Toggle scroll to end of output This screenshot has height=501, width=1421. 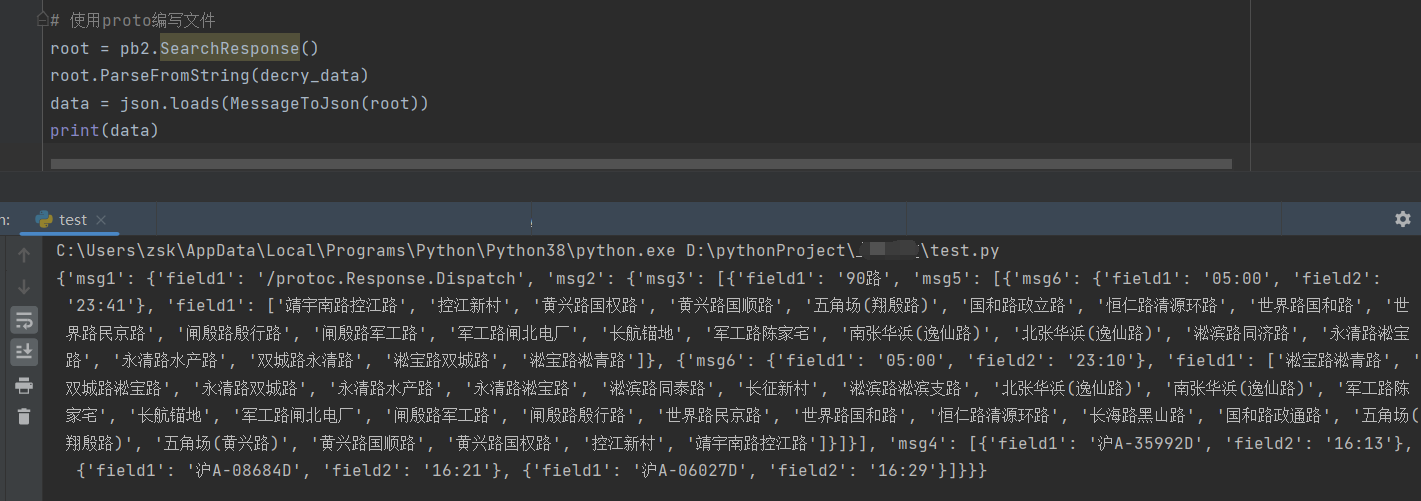(24, 352)
